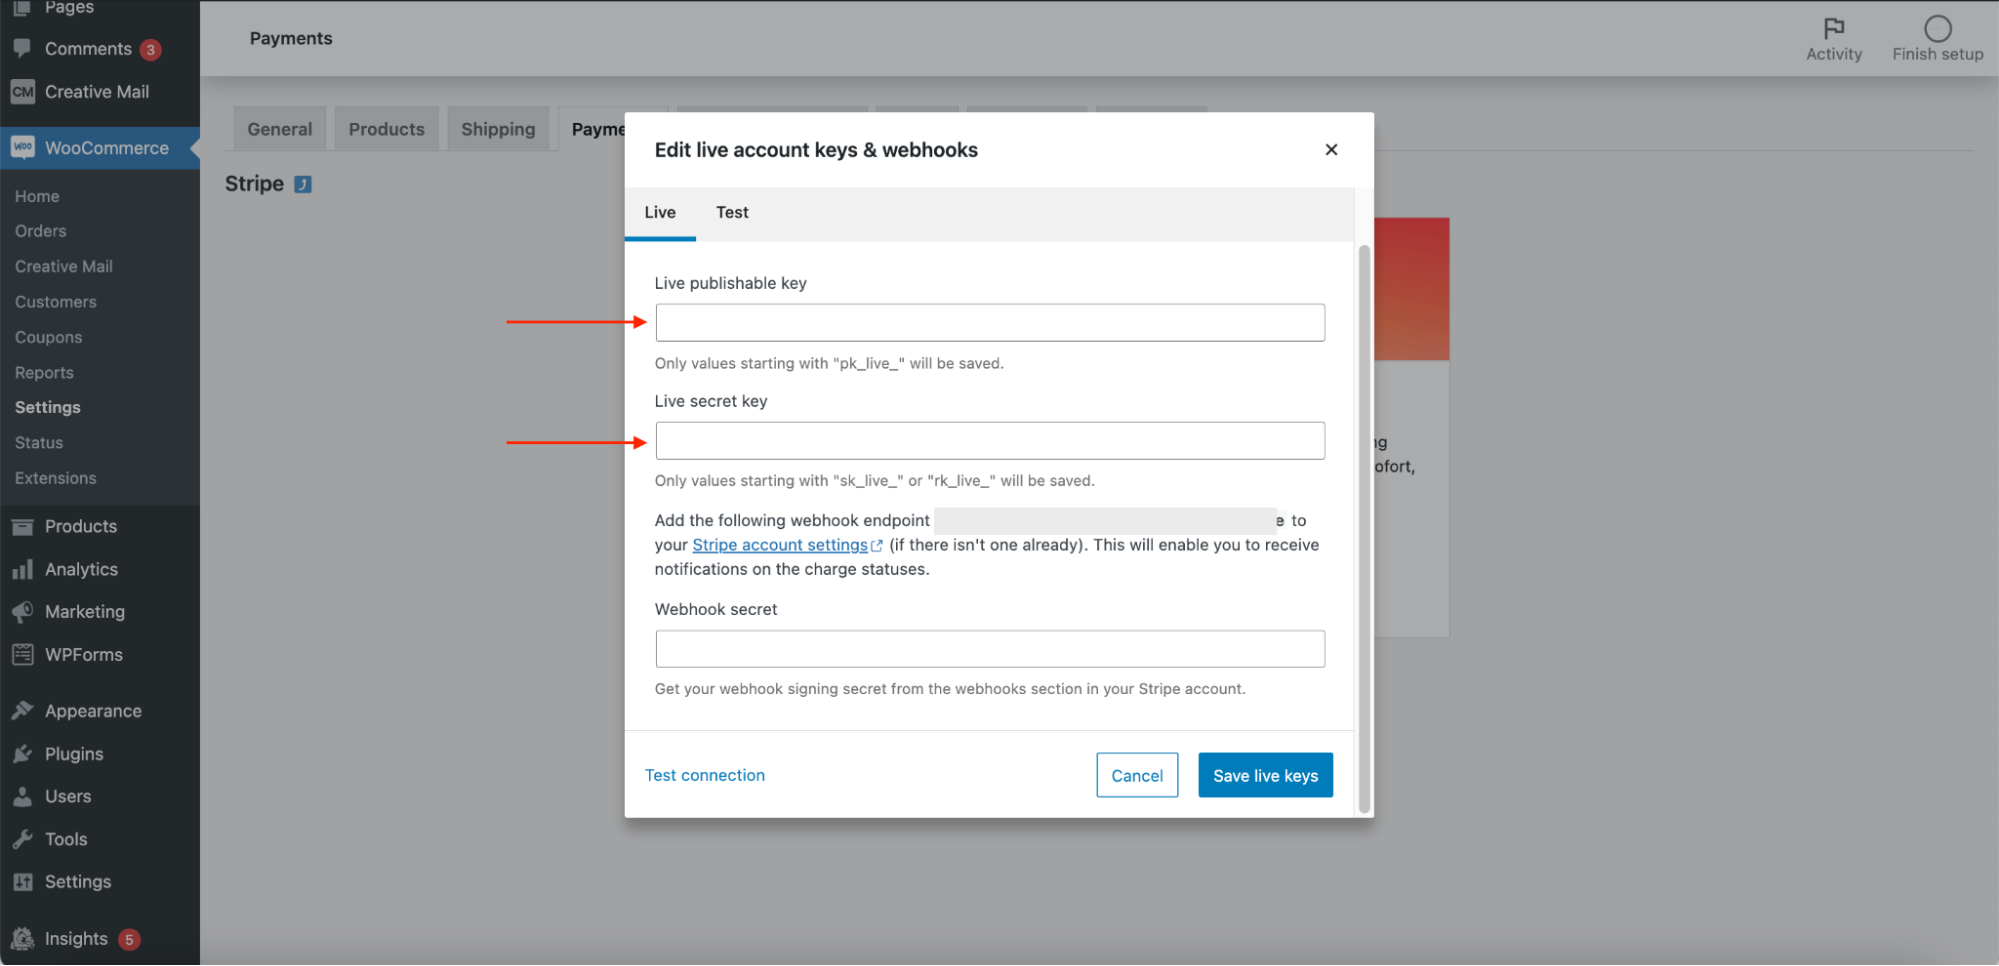Open the Insights sidebar icon

[22, 938]
